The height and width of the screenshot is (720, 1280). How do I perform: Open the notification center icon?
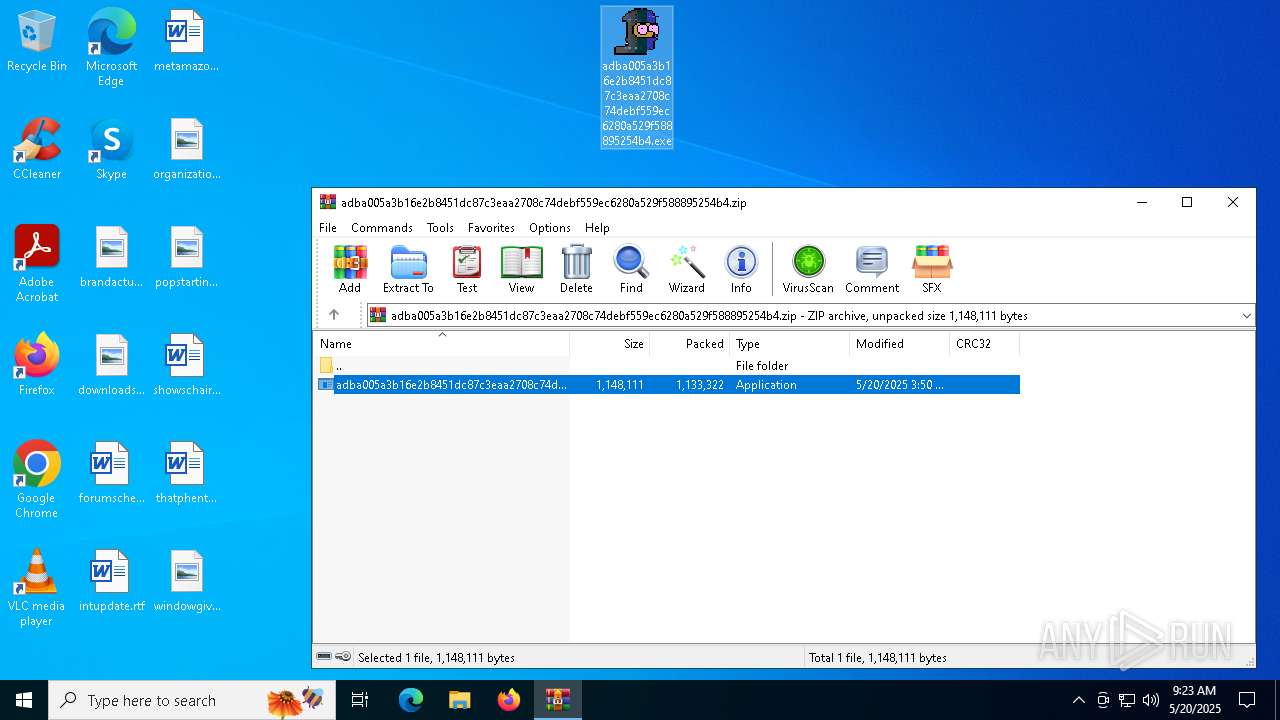1247,700
